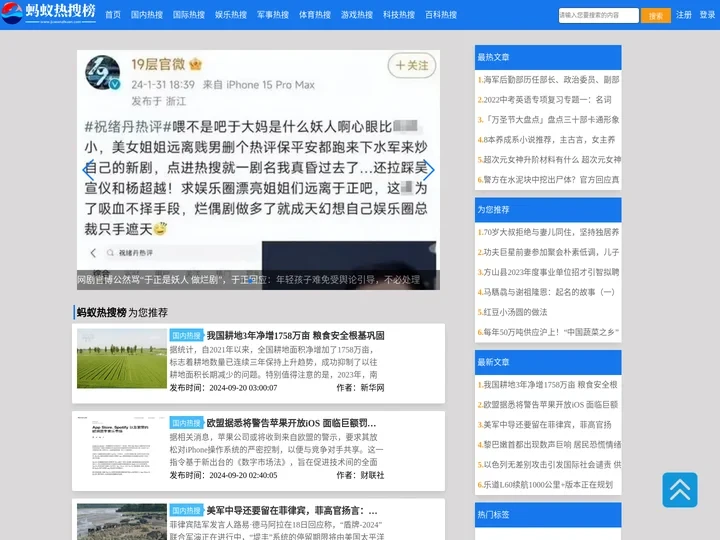Open hot article 警方在水泥块中挖出尸体

point(549,180)
